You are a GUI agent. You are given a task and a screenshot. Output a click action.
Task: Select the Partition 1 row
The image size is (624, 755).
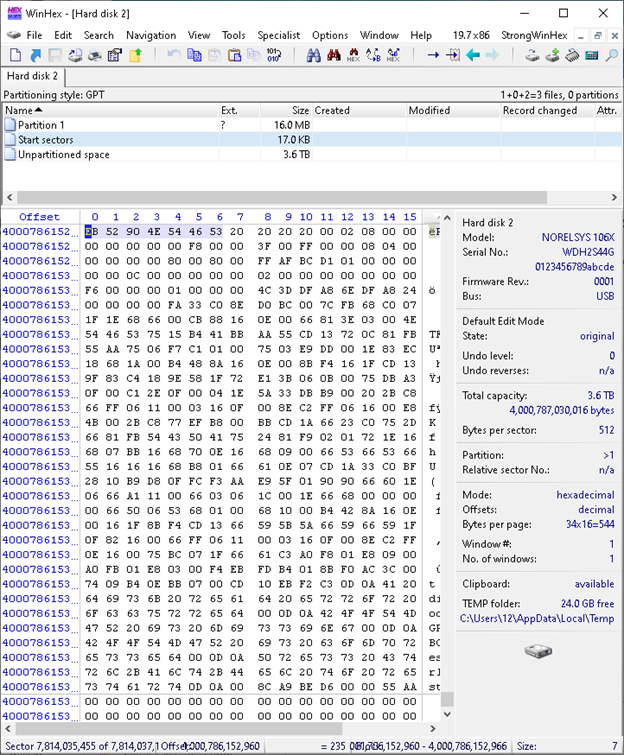312,125
